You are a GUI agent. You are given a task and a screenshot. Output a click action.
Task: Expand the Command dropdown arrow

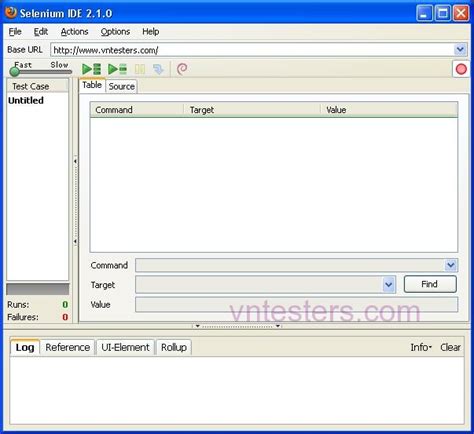point(451,265)
